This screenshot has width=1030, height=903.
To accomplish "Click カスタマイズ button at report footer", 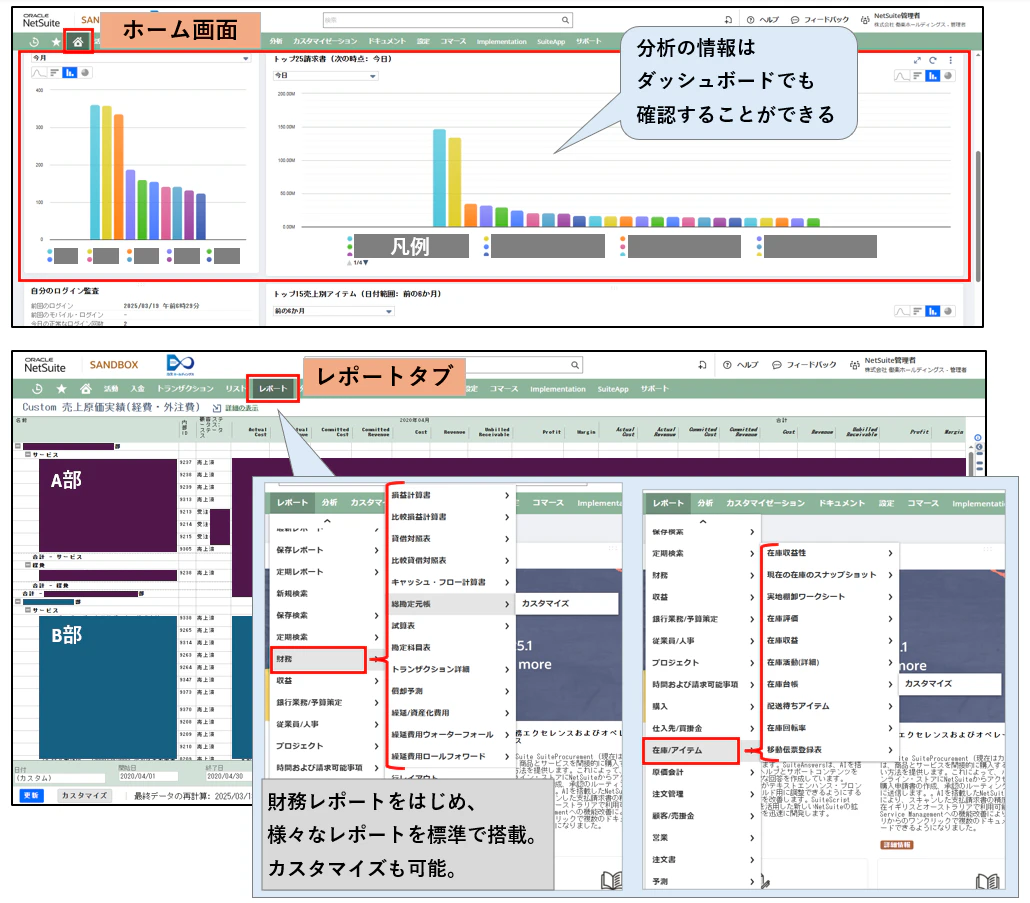I will (84, 795).
